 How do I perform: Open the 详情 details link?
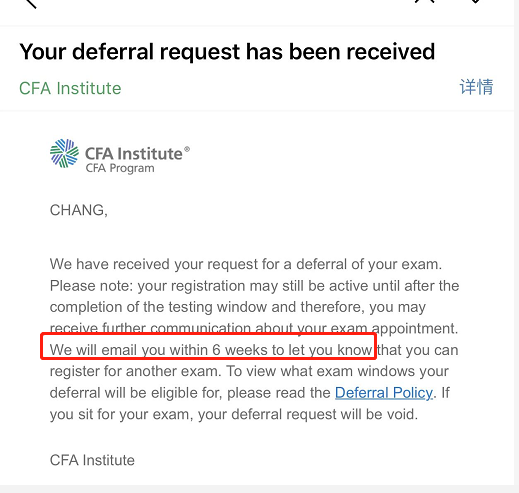[x=476, y=87]
